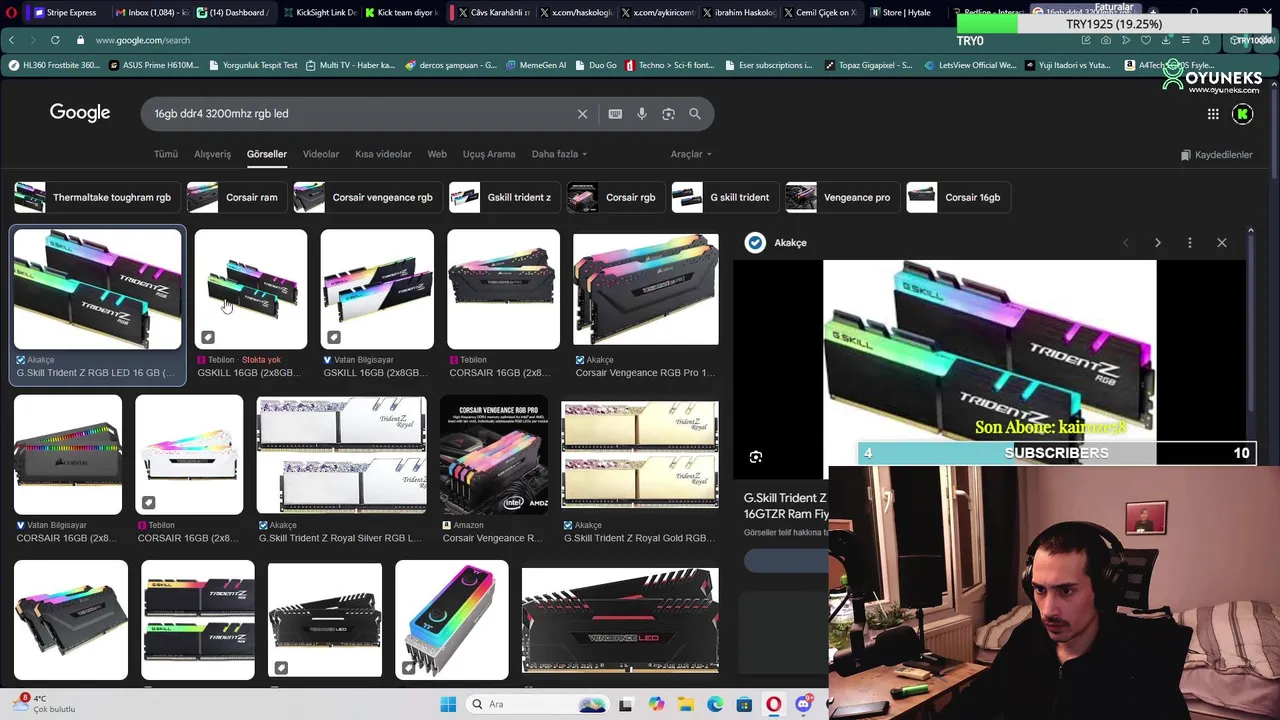Open Microsoft Edge from the taskbar

point(715,704)
